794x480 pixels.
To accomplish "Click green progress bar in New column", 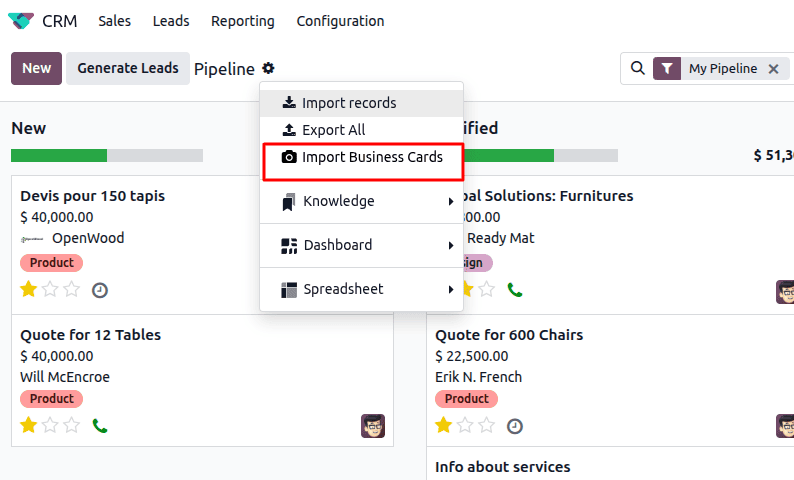I will click(58, 156).
